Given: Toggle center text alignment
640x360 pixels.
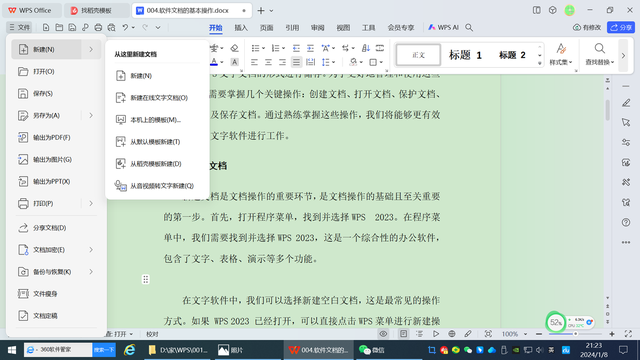Looking at the screenshot, I should tap(268, 62).
